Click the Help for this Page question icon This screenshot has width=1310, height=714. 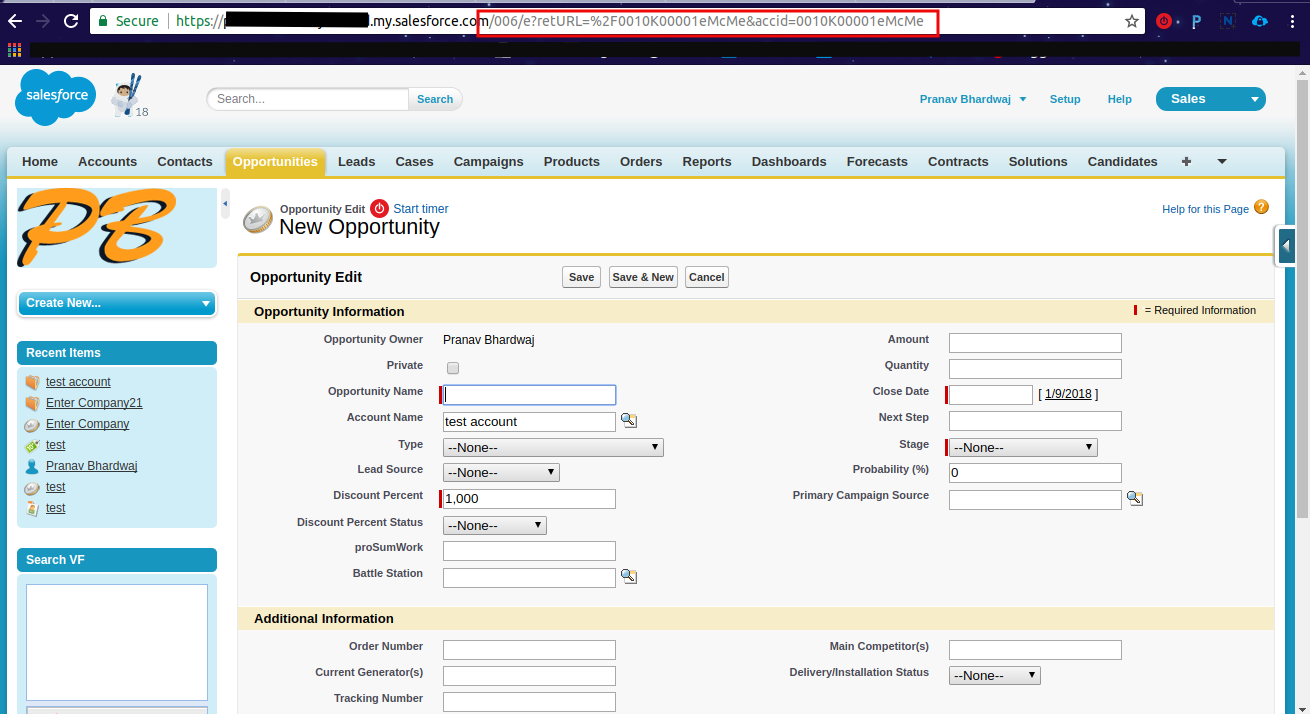point(1261,208)
